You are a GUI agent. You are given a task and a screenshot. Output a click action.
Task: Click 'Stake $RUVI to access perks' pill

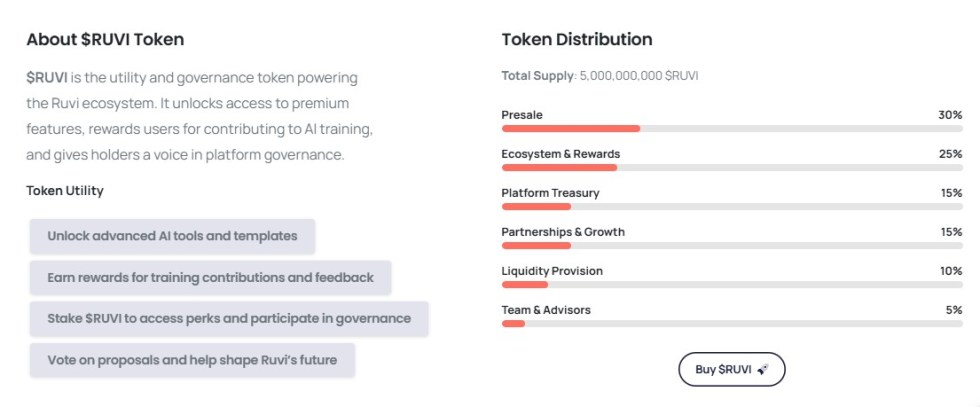pyautogui.click(x=229, y=318)
